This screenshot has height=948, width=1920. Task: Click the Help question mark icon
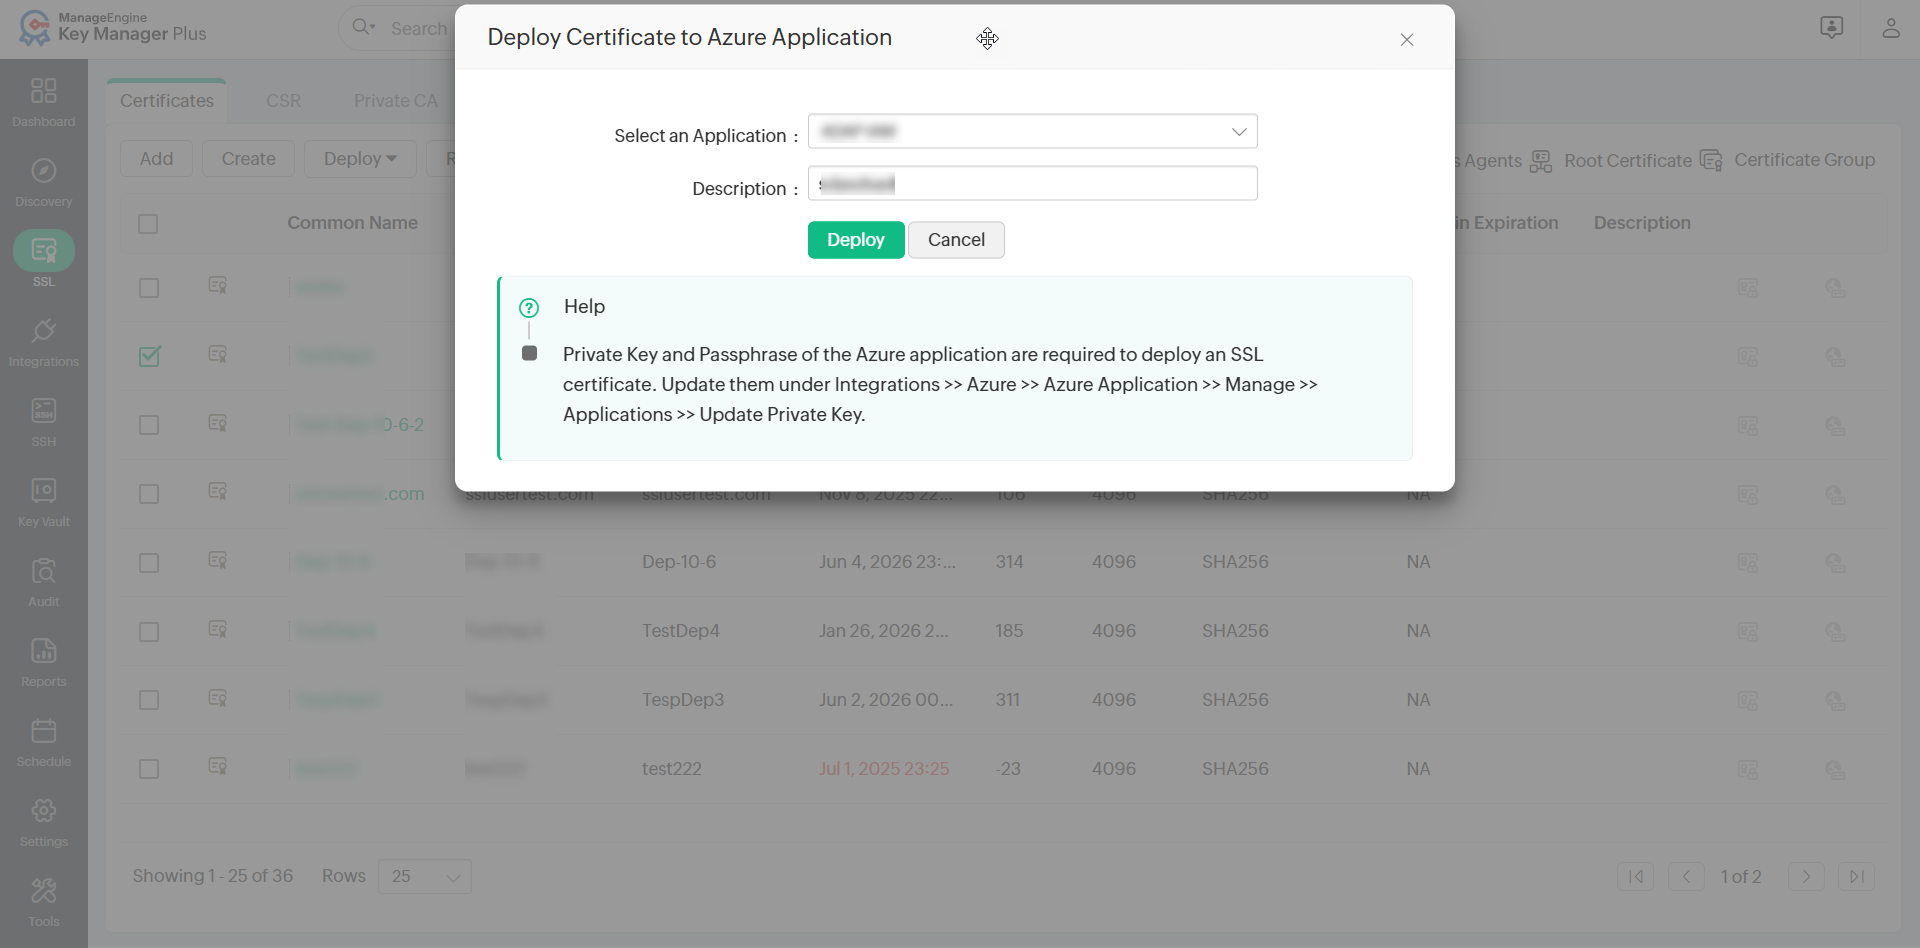pos(529,308)
